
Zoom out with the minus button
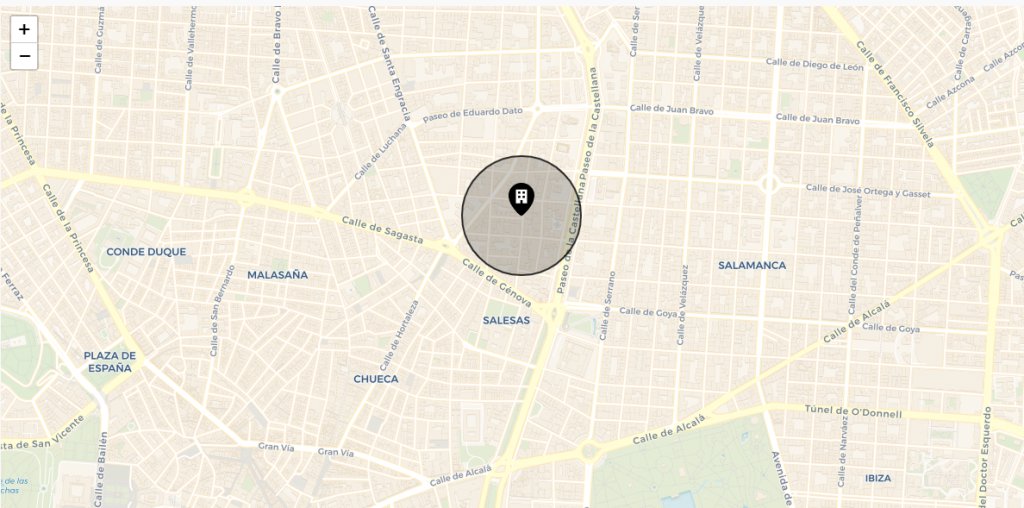tap(24, 56)
